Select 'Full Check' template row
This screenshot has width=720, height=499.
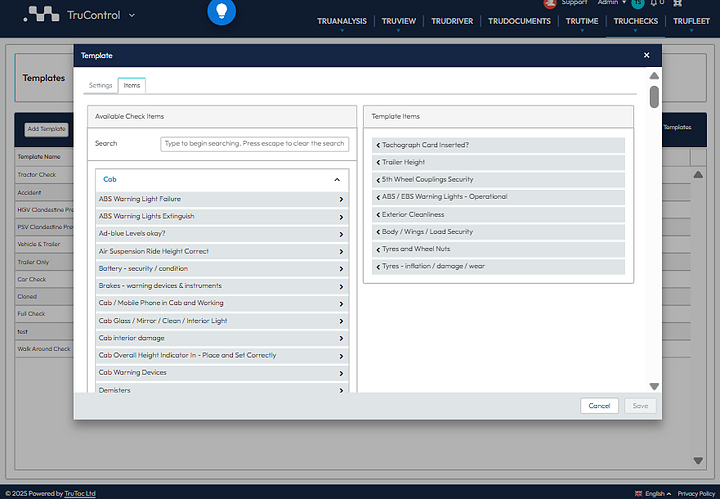(x=45, y=314)
